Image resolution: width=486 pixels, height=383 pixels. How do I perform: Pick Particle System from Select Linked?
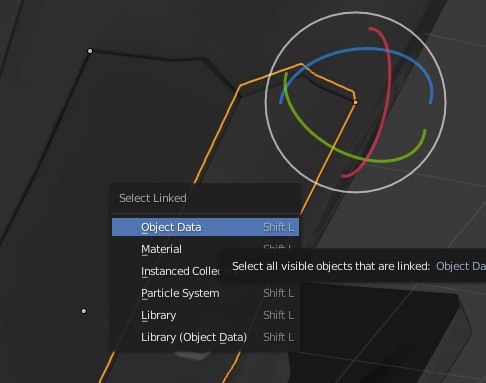click(205, 293)
